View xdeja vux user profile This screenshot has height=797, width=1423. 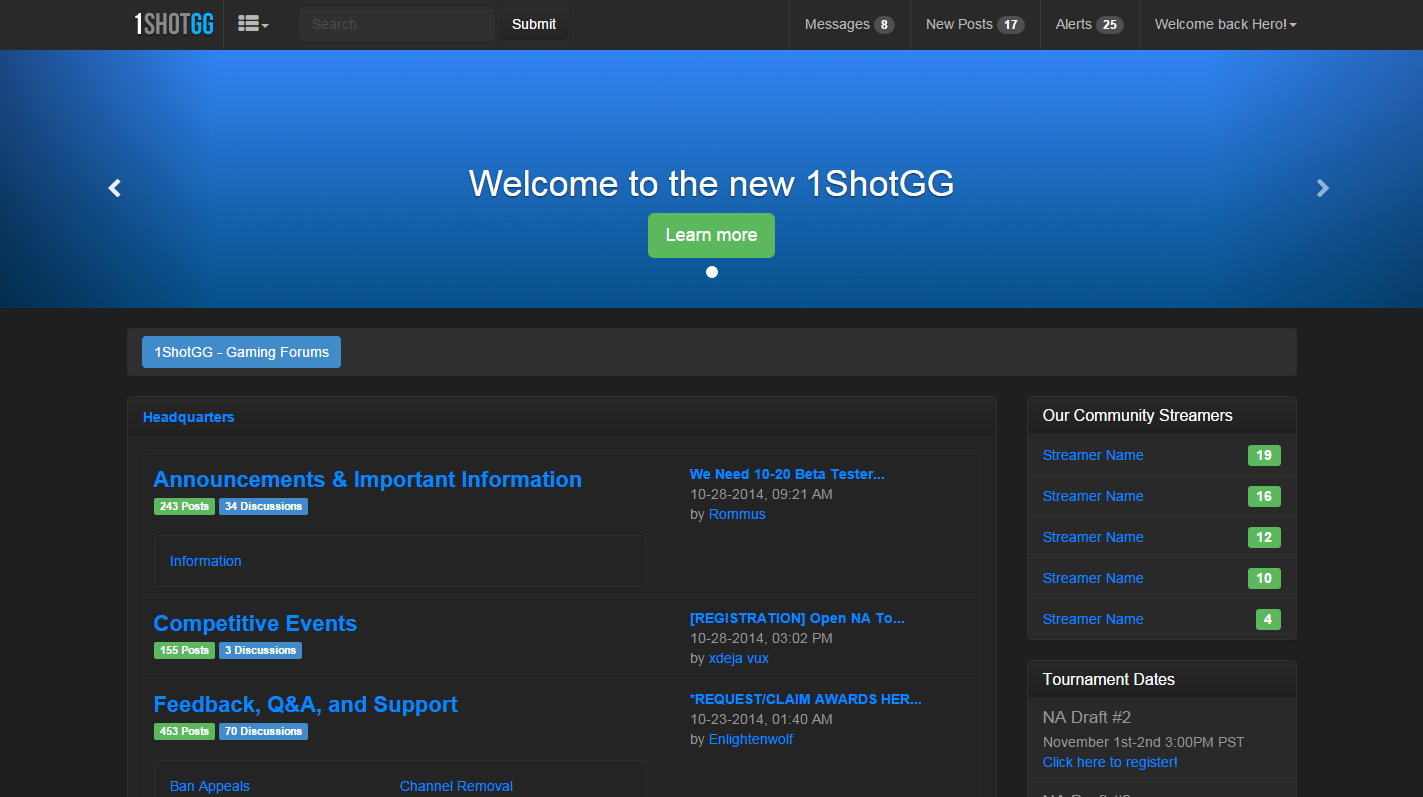pyautogui.click(x=739, y=658)
